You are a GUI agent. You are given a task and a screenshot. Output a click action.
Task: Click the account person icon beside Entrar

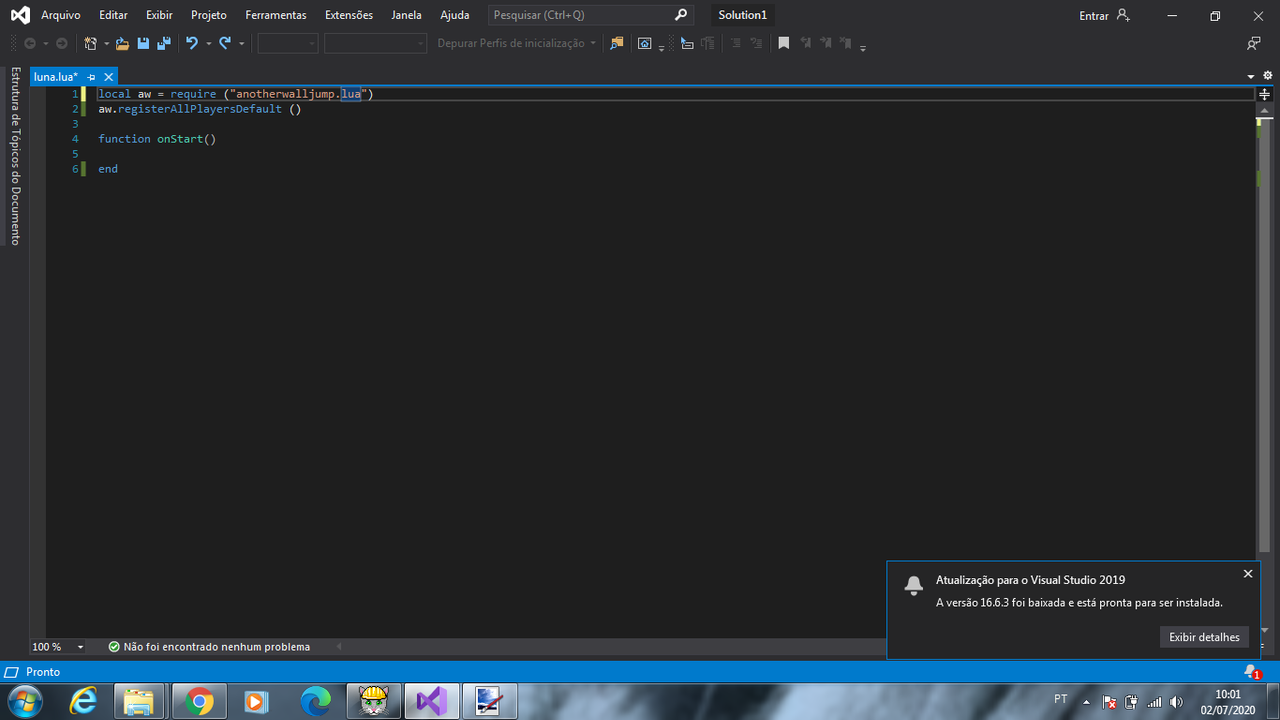click(x=1123, y=15)
